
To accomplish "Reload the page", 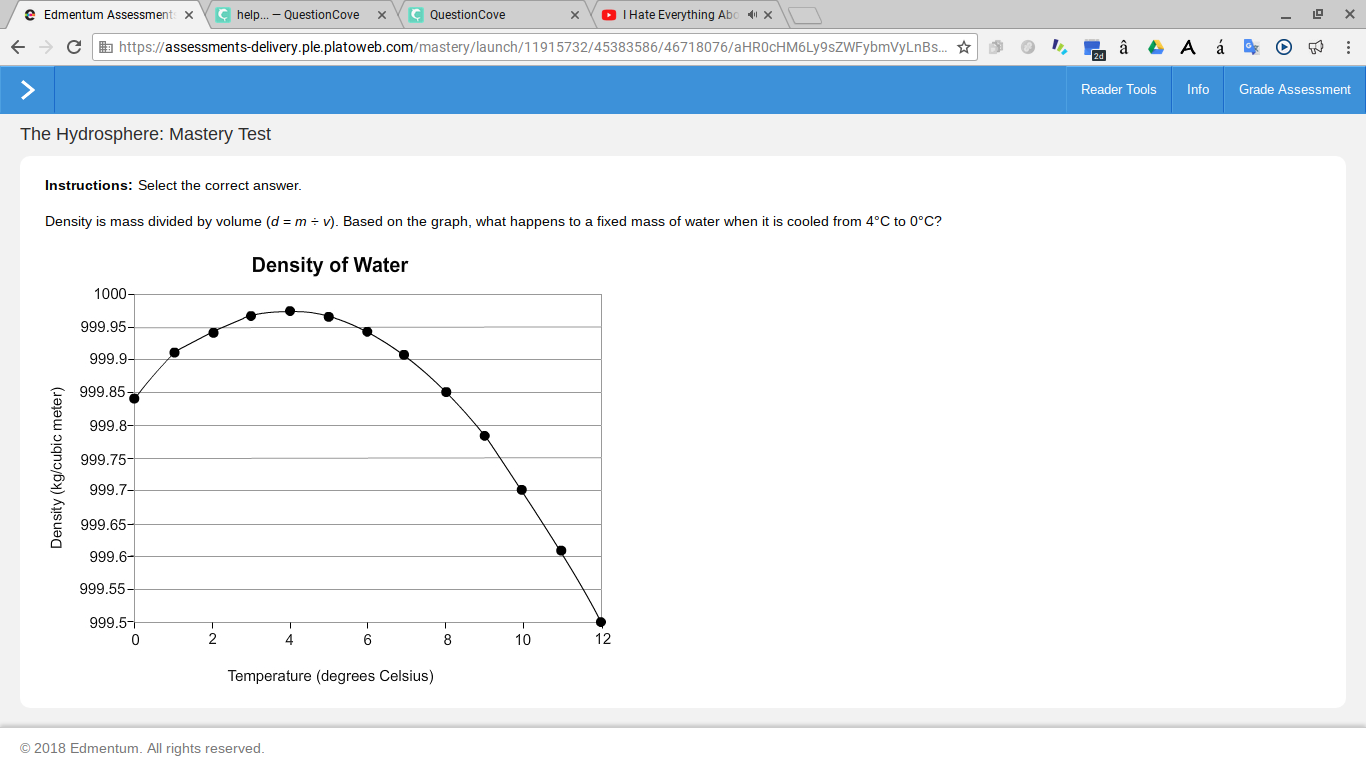I will pyautogui.click(x=73, y=47).
